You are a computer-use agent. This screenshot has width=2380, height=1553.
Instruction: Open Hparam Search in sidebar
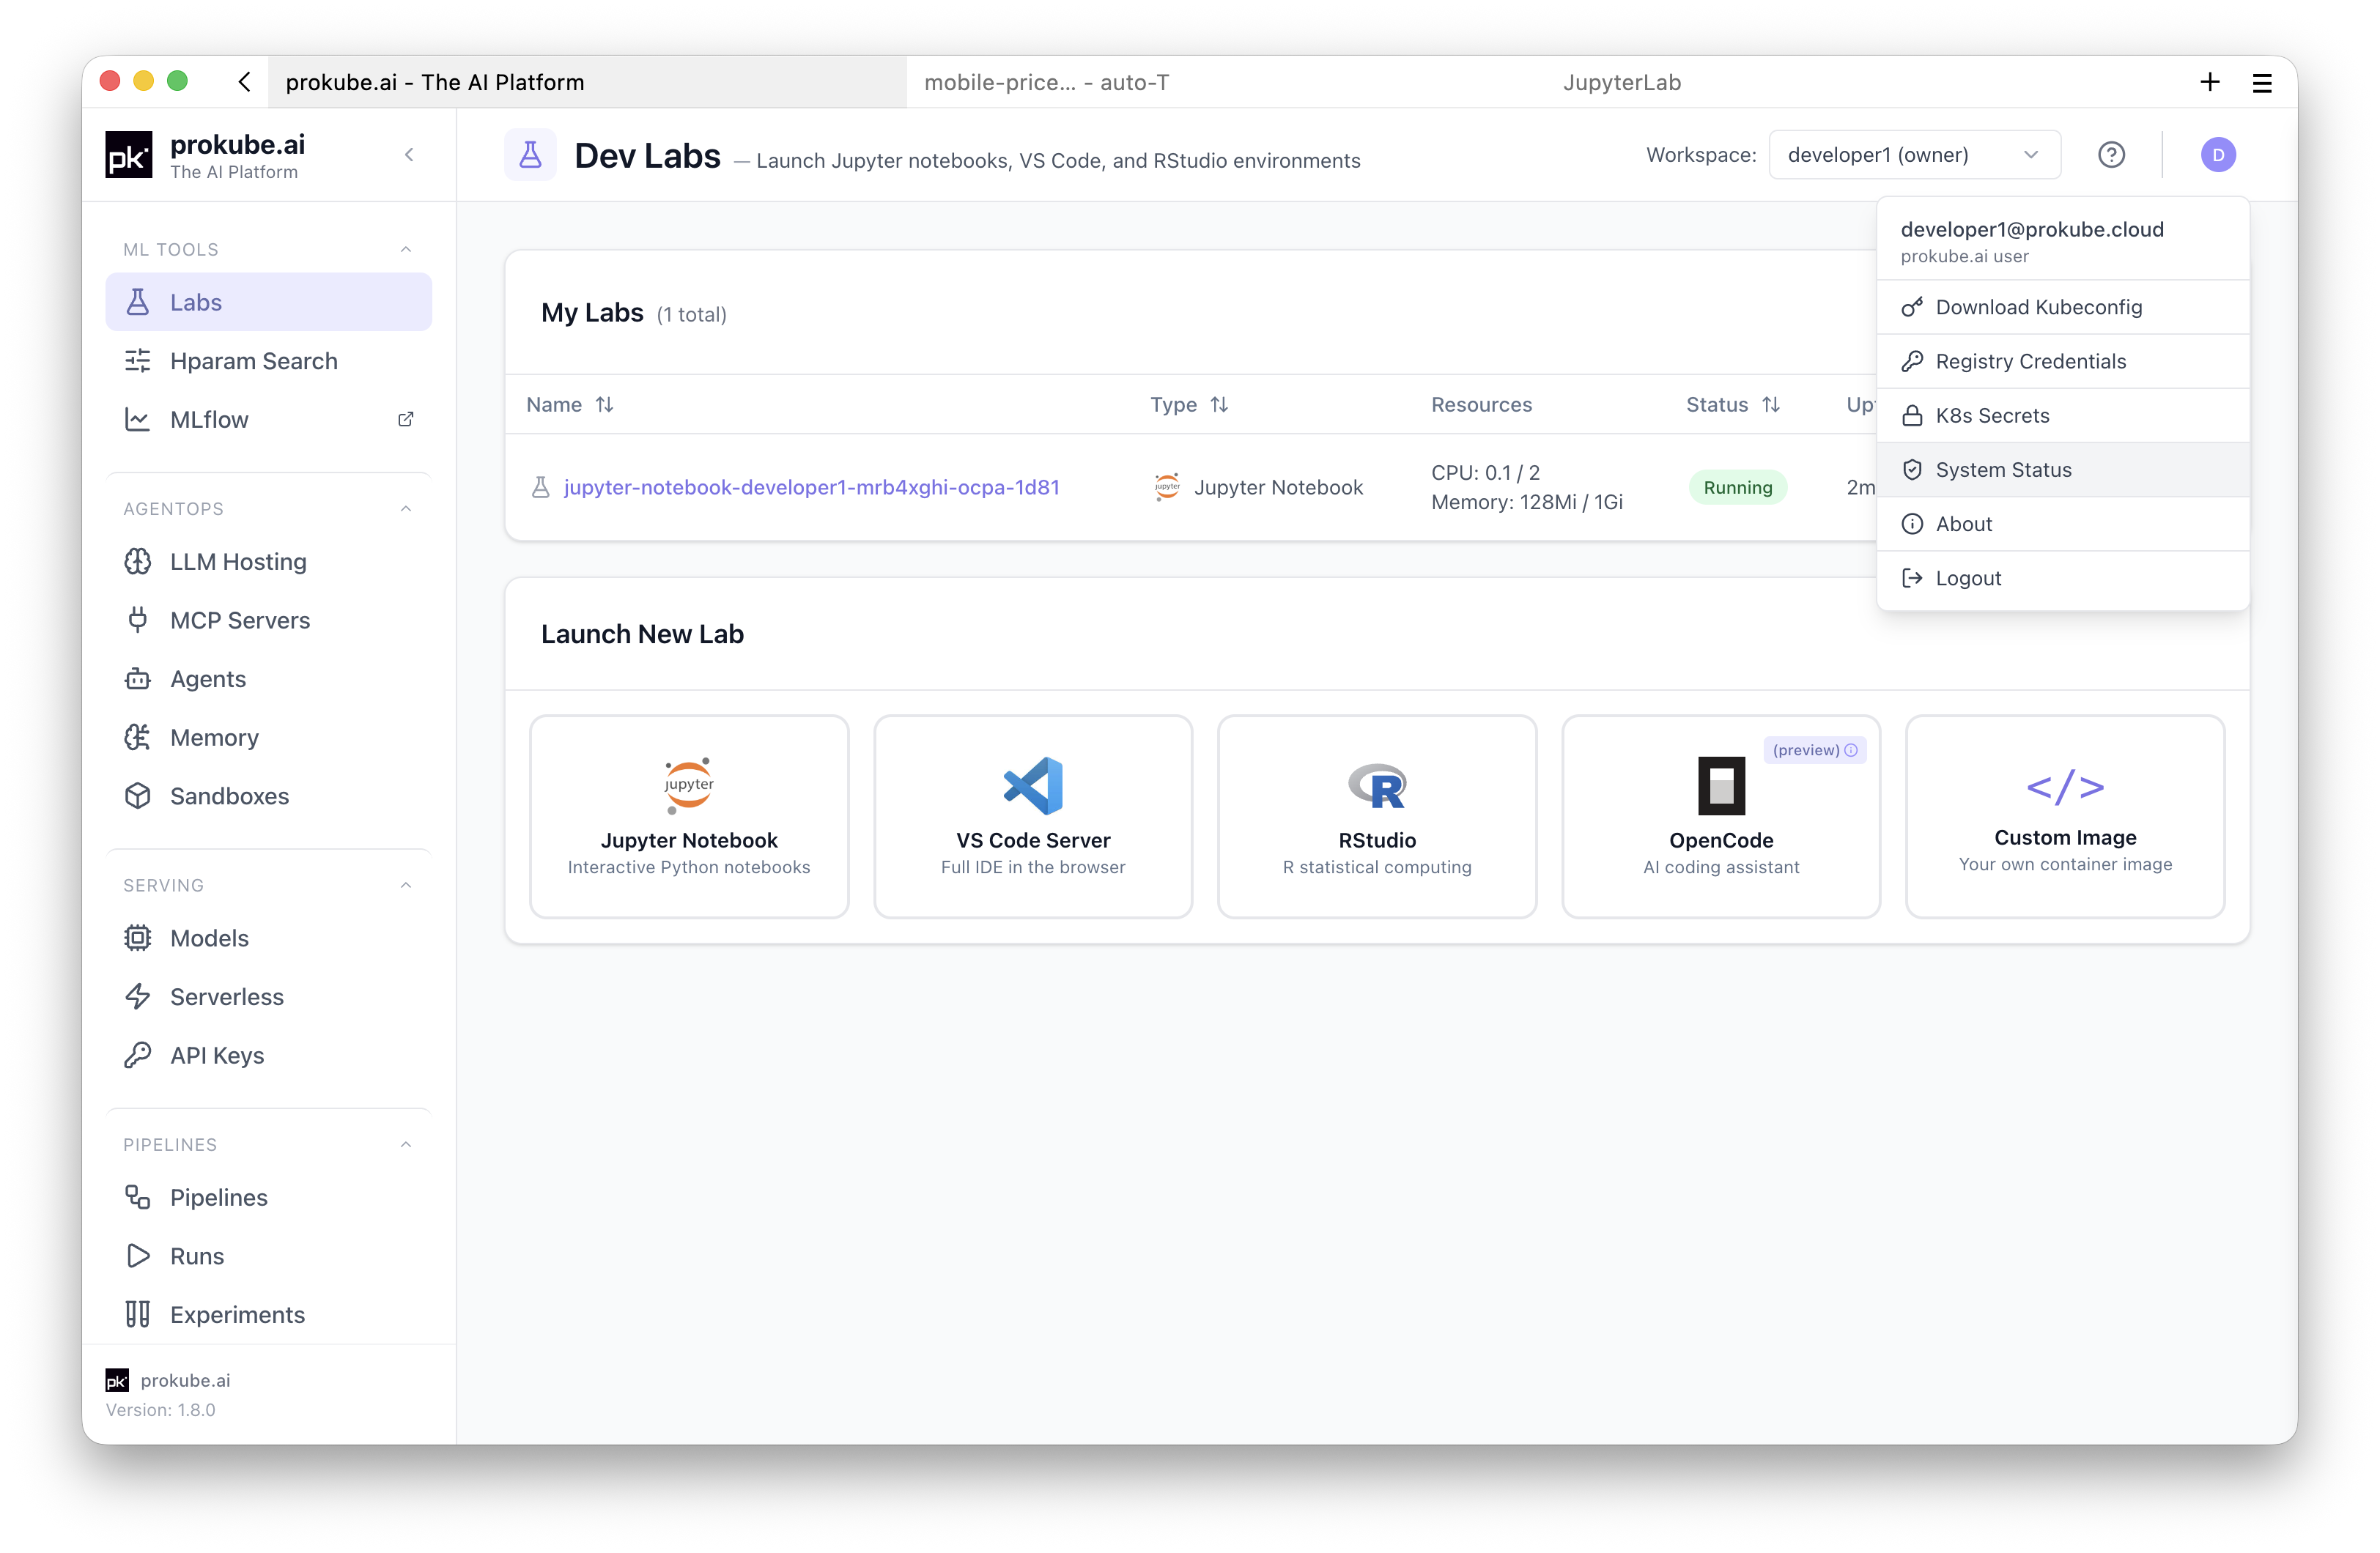pyautogui.click(x=269, y=361)
